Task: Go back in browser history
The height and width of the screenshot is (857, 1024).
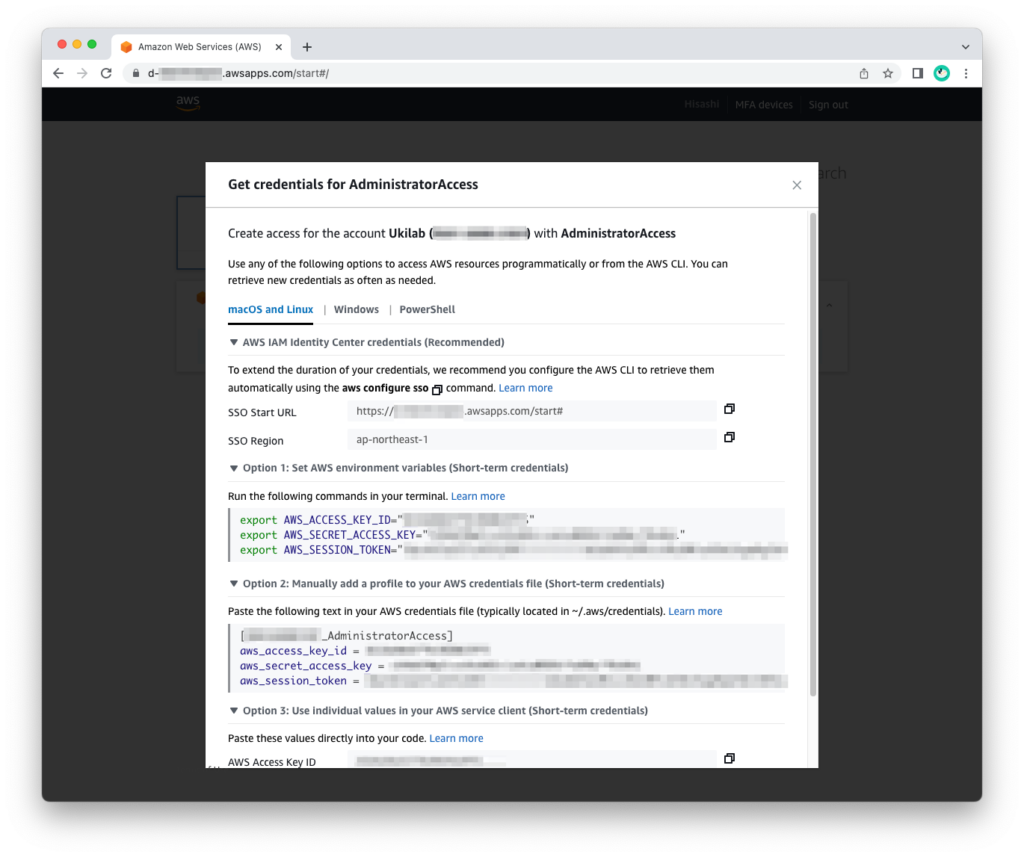Action: pyautogui.click(x=58, y=73)
